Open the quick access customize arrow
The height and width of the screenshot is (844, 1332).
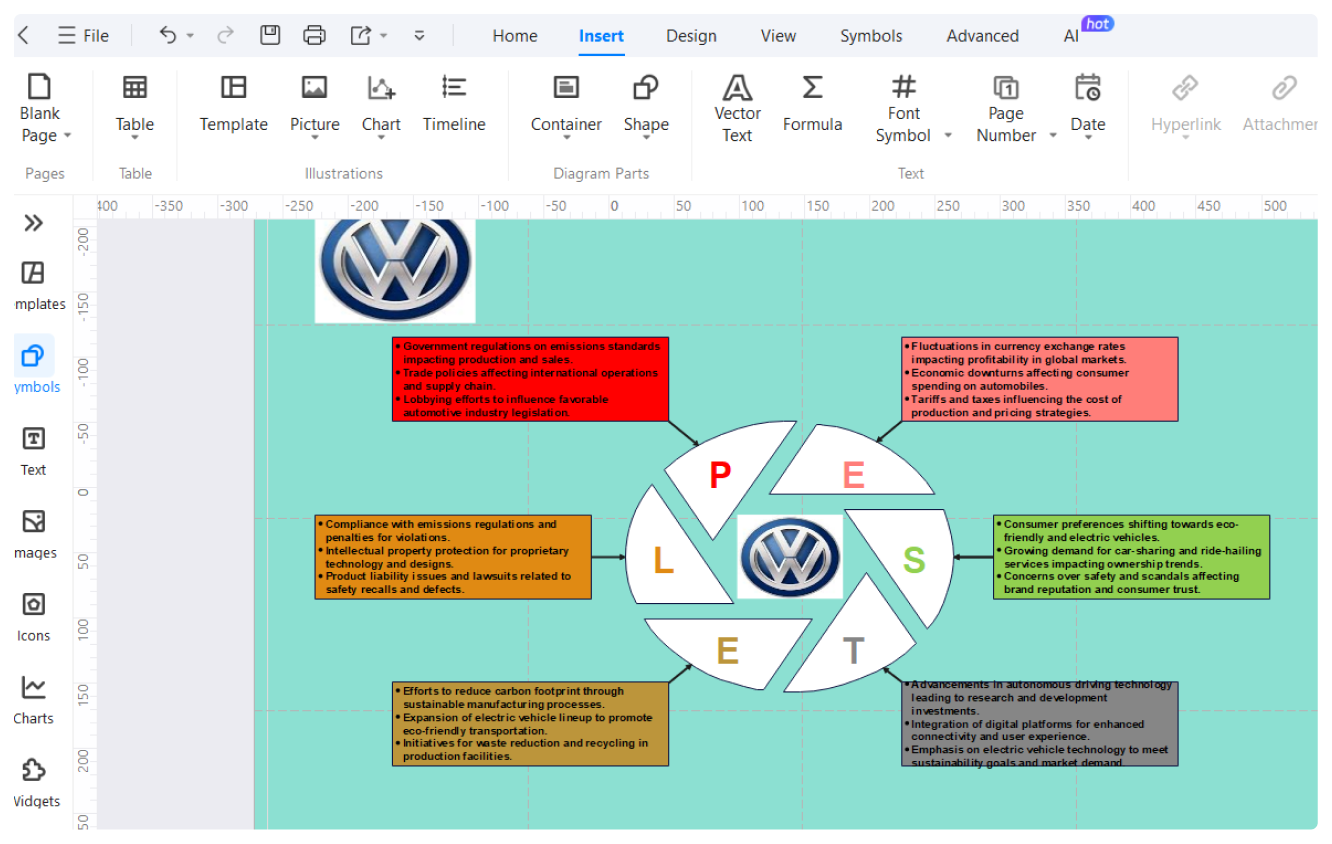pos(419,35)
